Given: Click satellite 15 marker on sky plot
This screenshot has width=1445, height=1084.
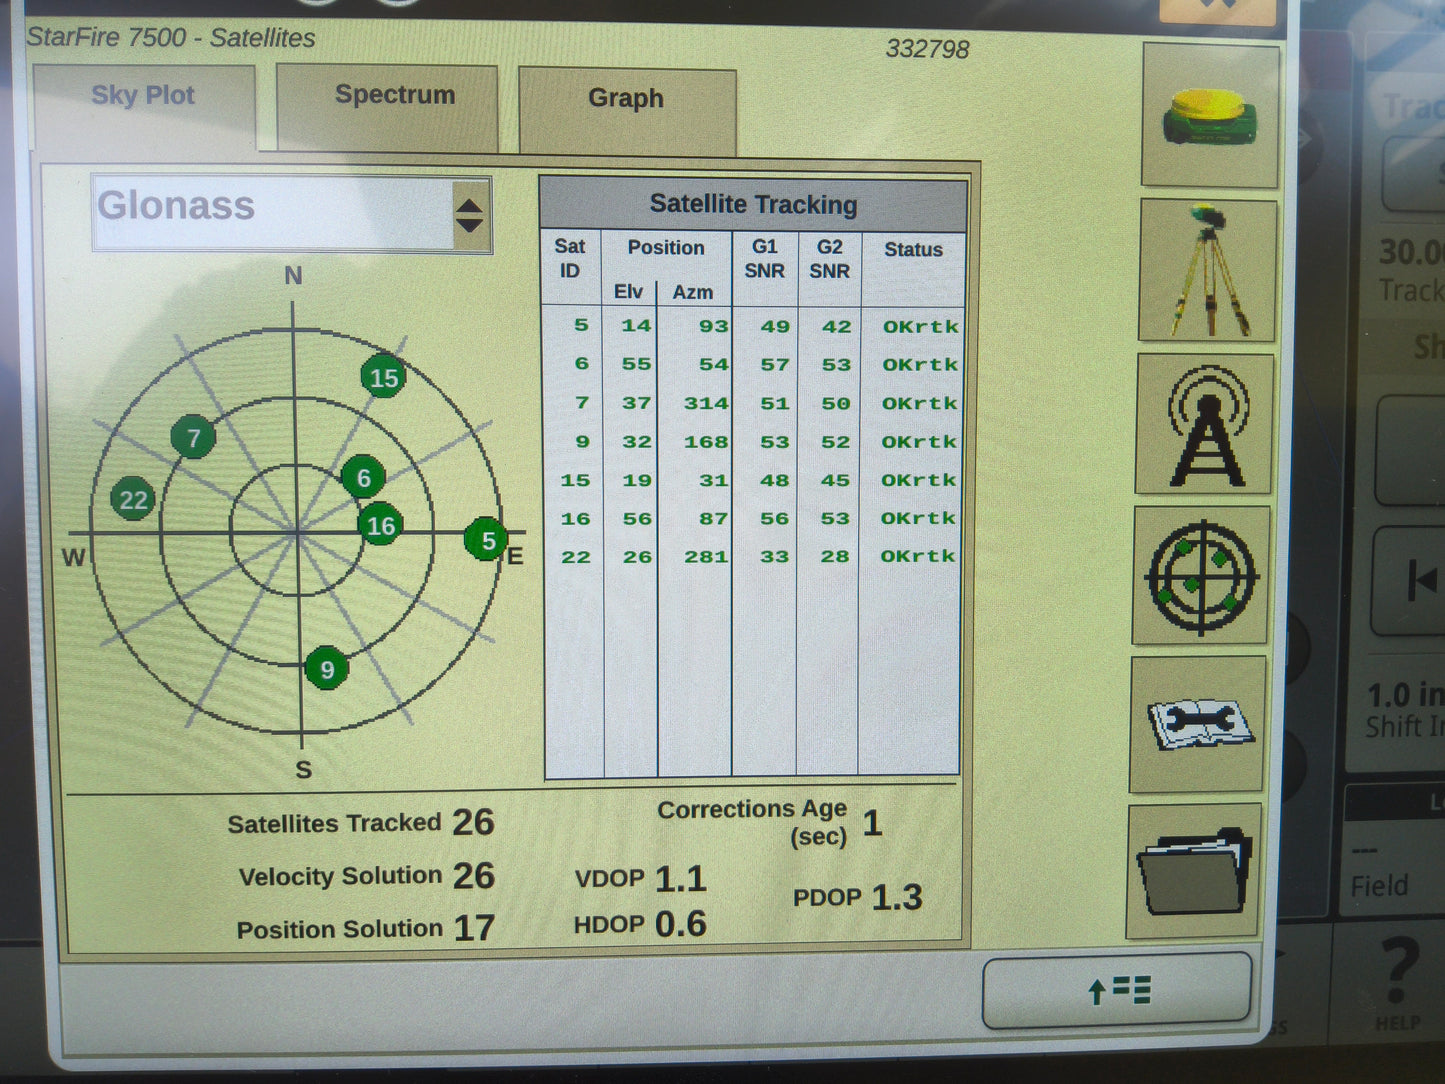Looking at the screenshot, I should coord(384,377).
